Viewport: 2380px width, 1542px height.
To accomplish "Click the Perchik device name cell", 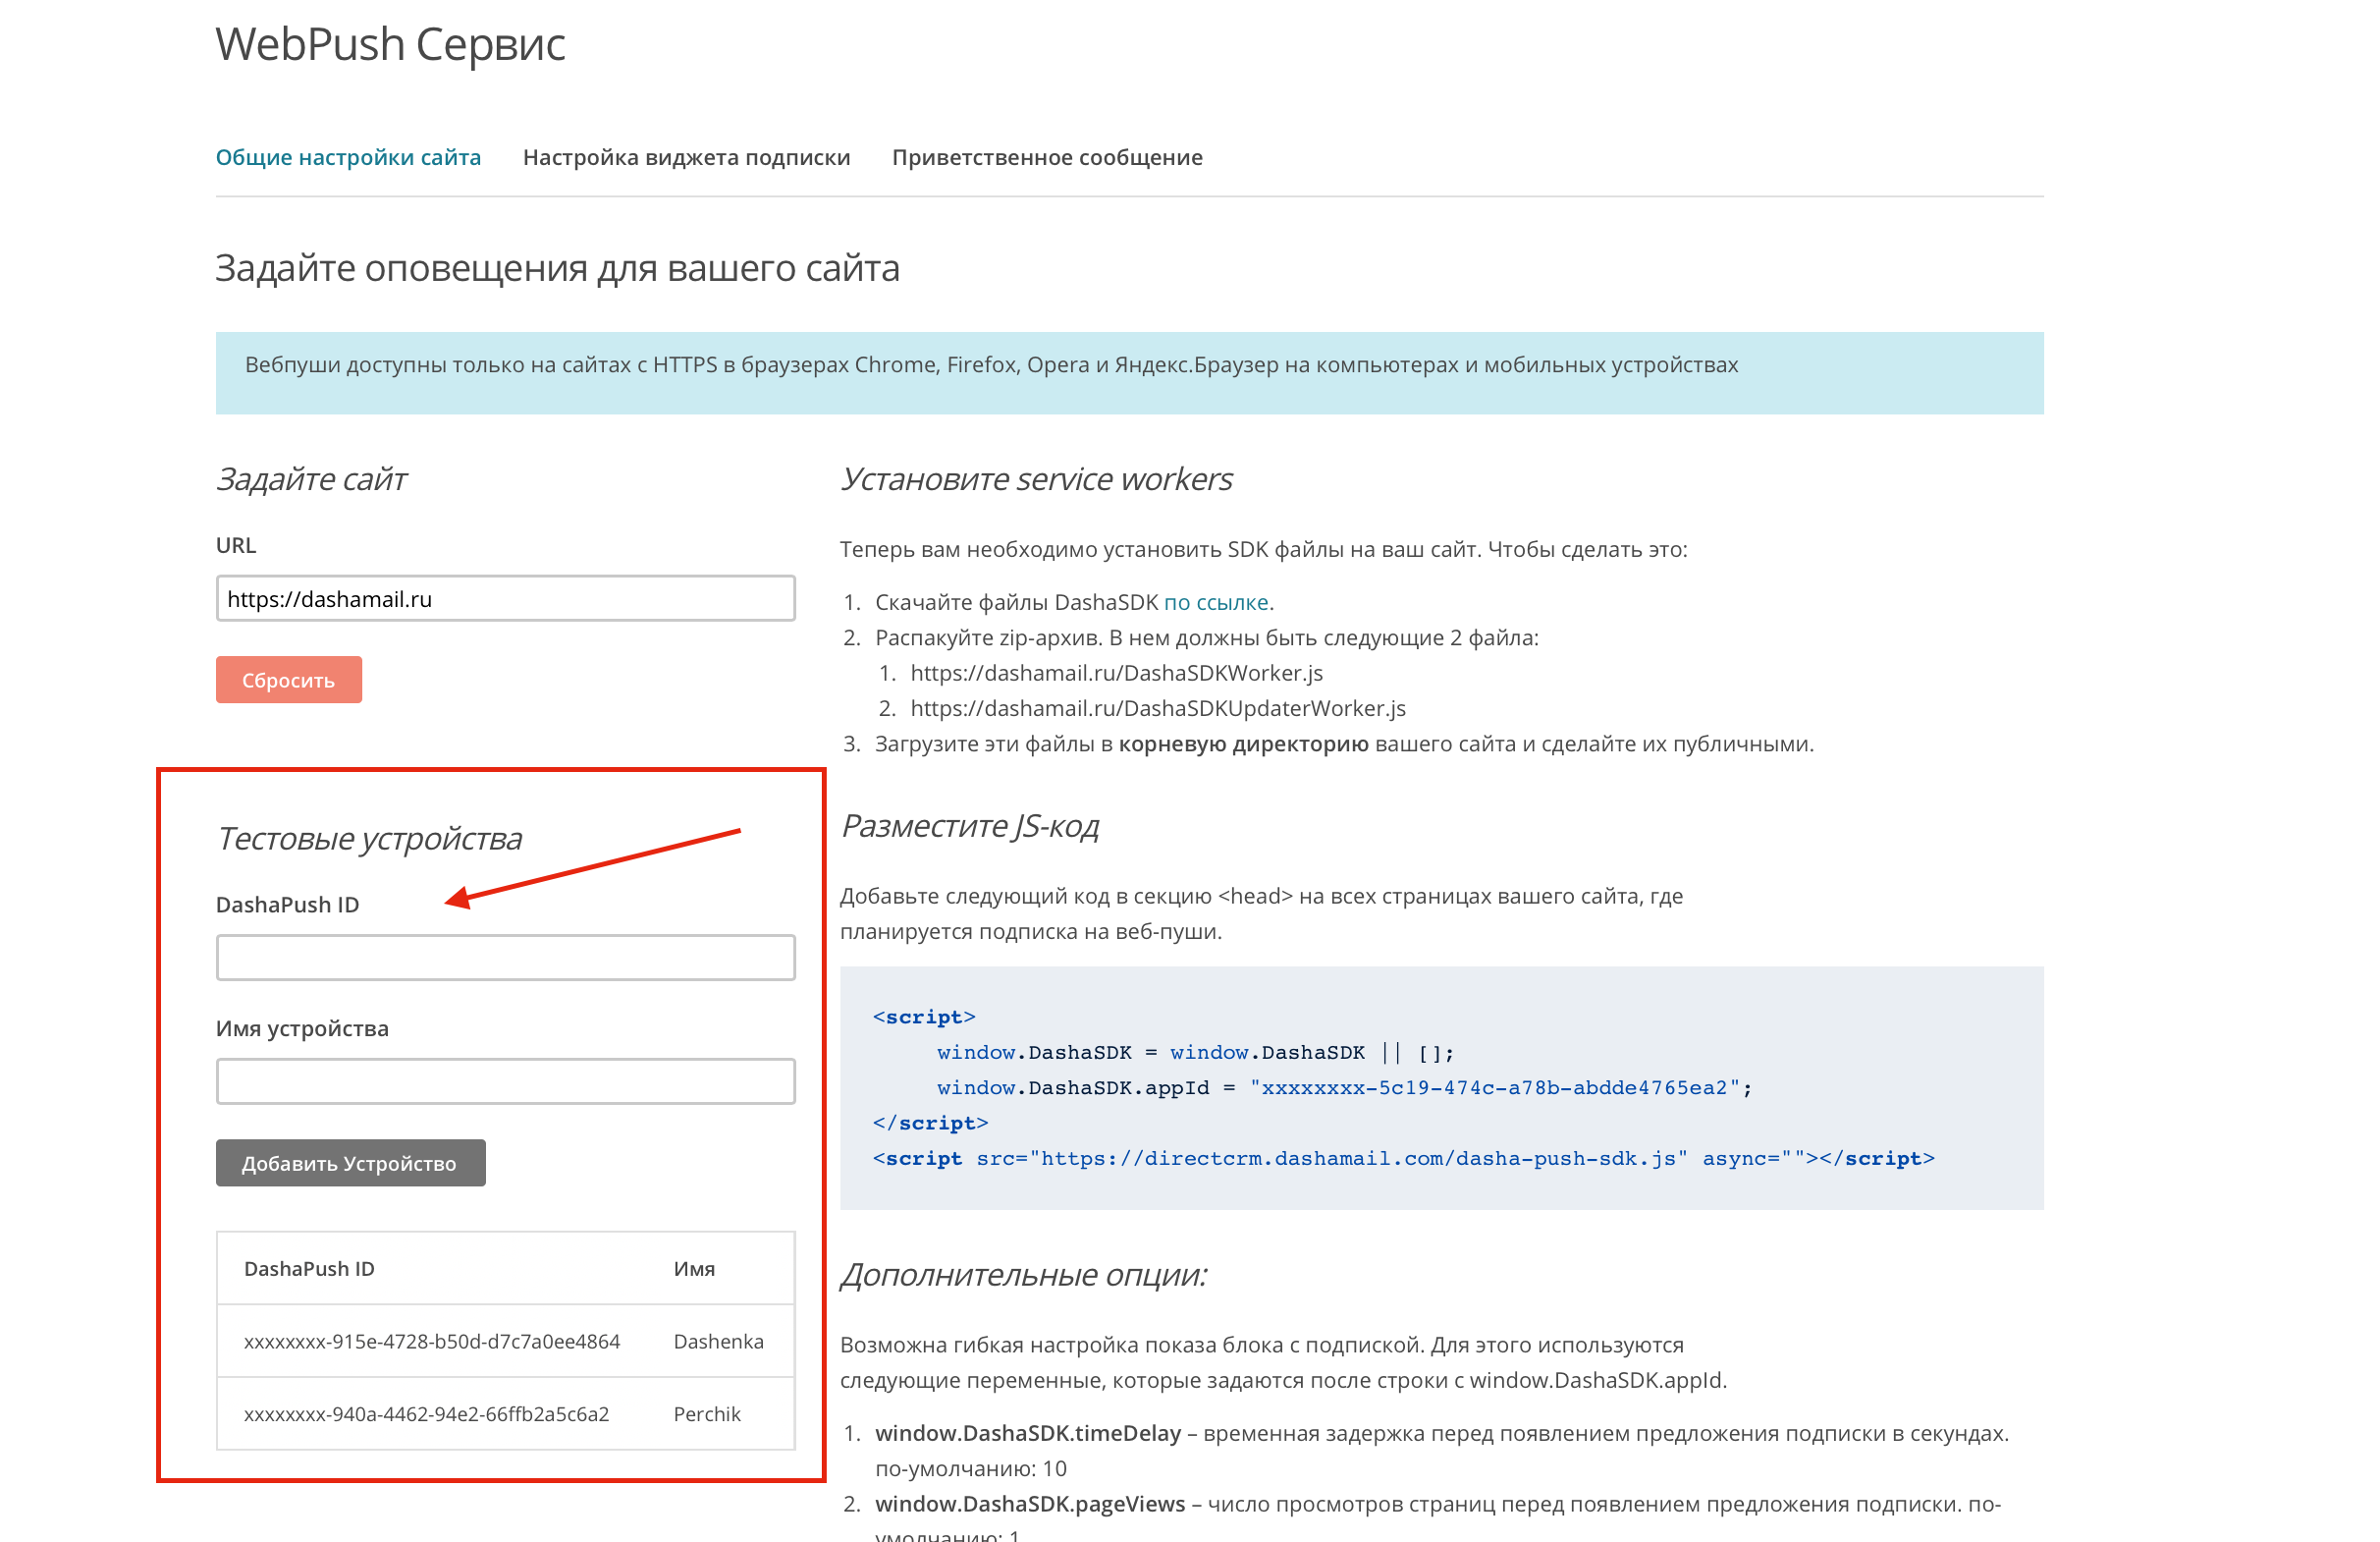I will coord(706,1414).
